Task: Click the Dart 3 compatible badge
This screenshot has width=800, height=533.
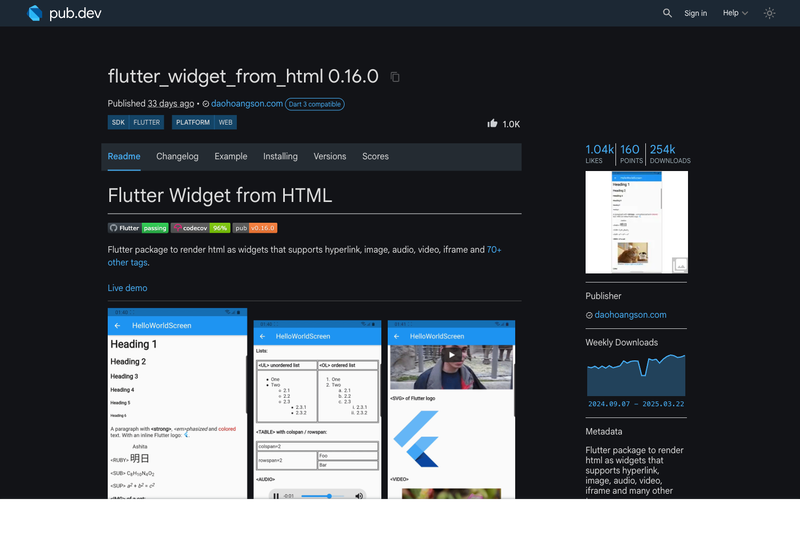Action: click(314, 104)
